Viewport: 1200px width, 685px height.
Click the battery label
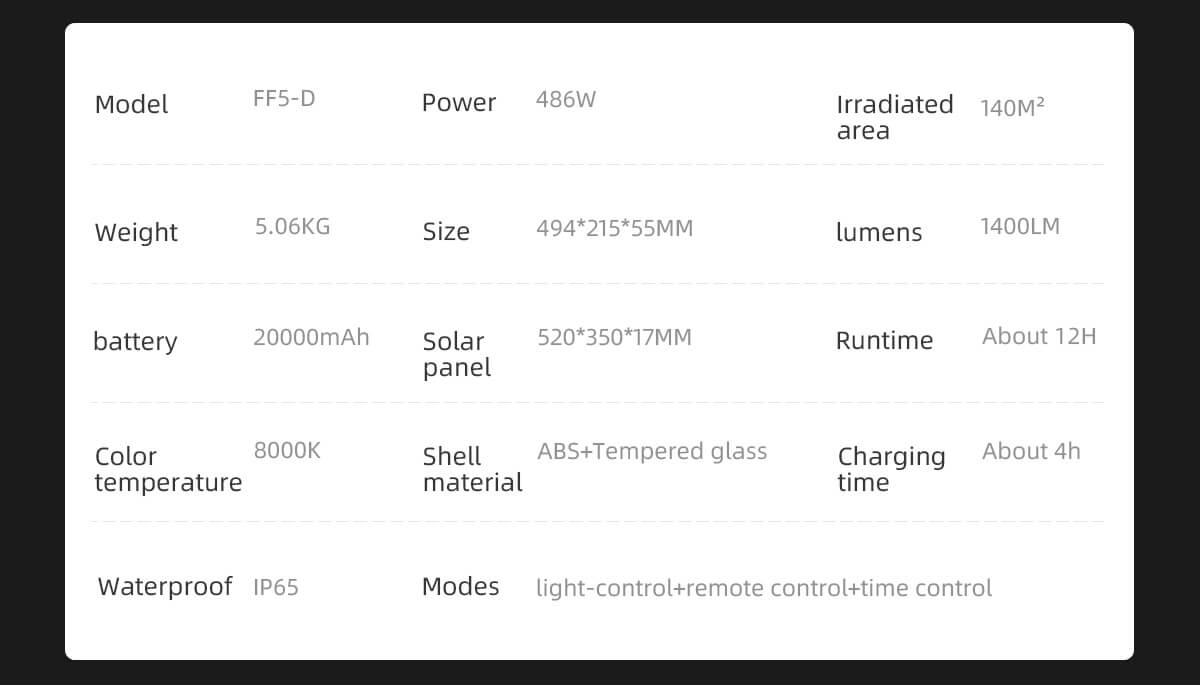click(135, 342)
